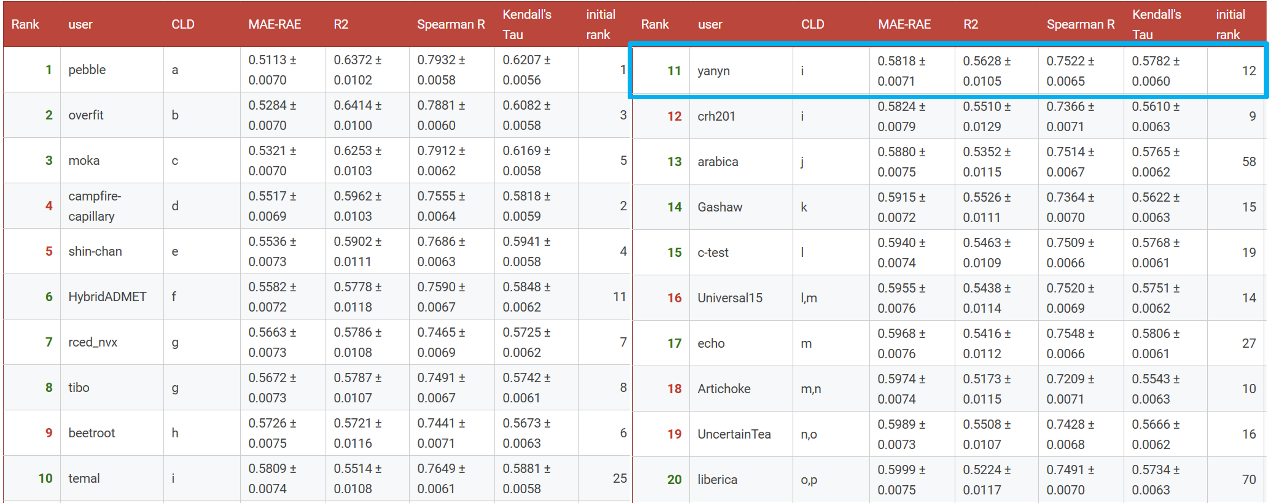Select the user name yanyn

(714, 71)
